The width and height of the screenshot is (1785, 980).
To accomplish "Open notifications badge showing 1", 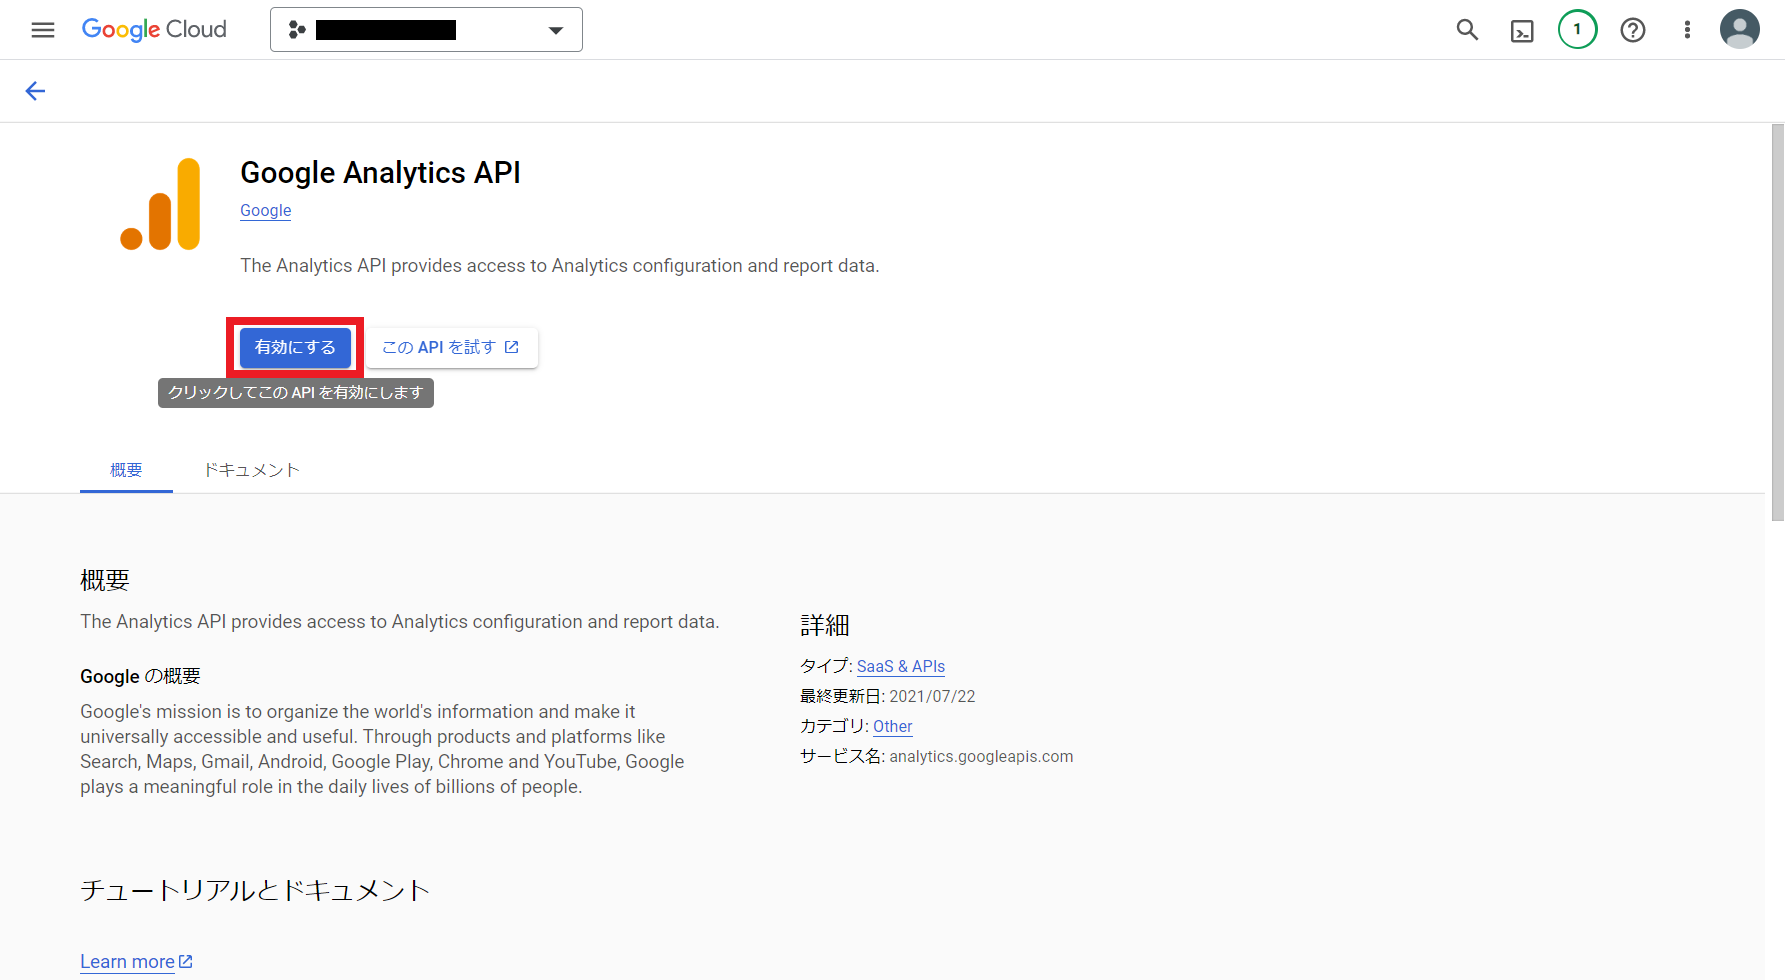I will click(x=1577, y=30).
